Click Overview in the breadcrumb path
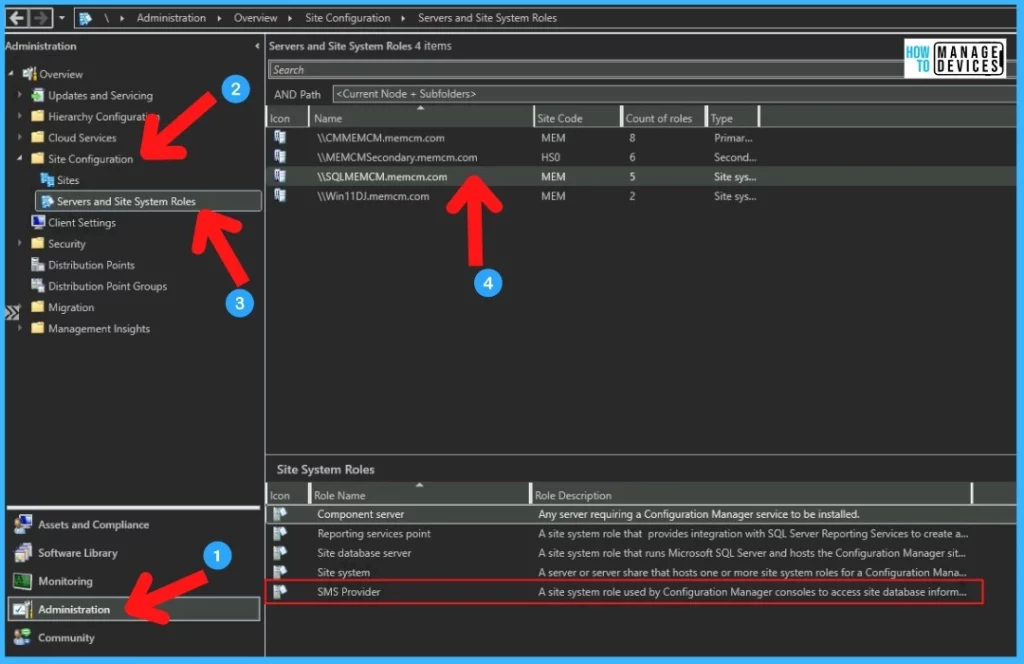1024x664 pixels. tap(255, 18)
